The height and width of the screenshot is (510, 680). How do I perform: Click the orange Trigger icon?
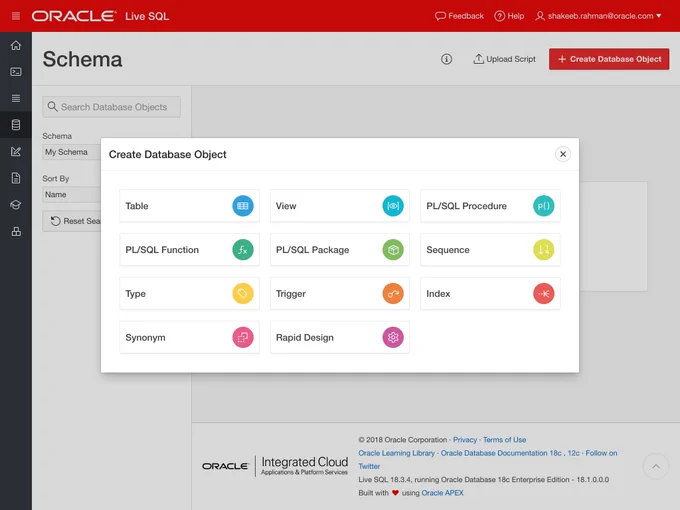tap(393, 294)
